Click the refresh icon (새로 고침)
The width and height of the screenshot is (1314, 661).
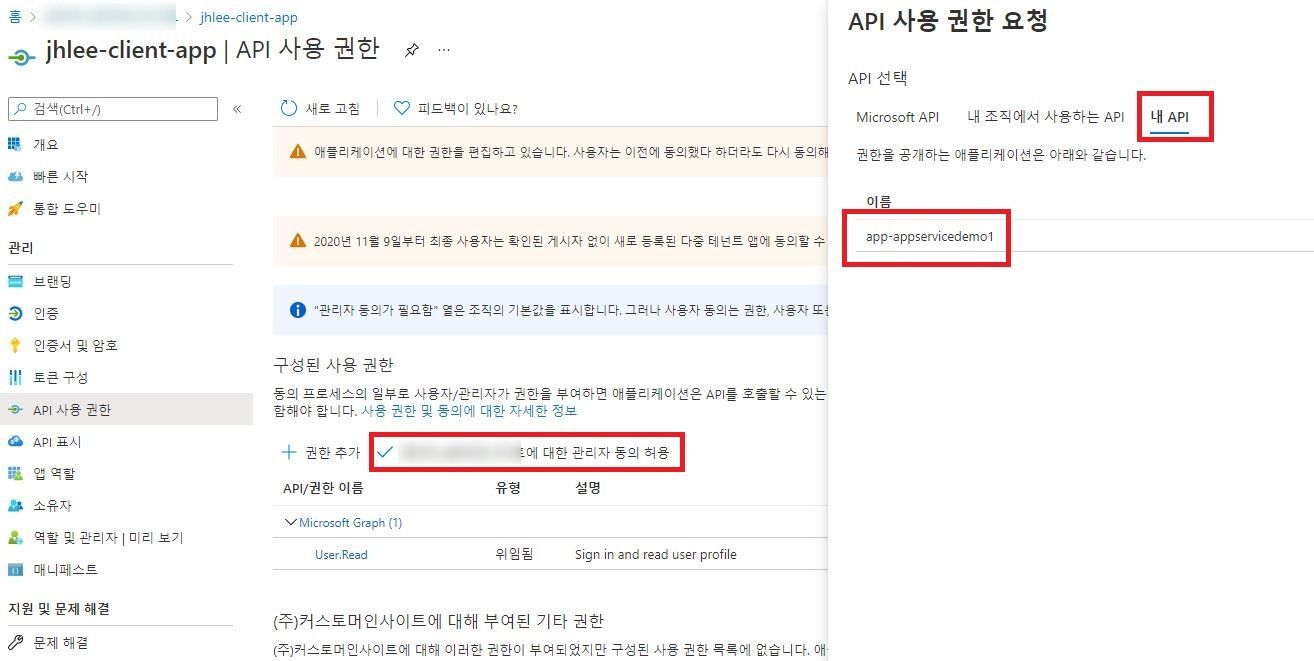(x=289, y=108)
